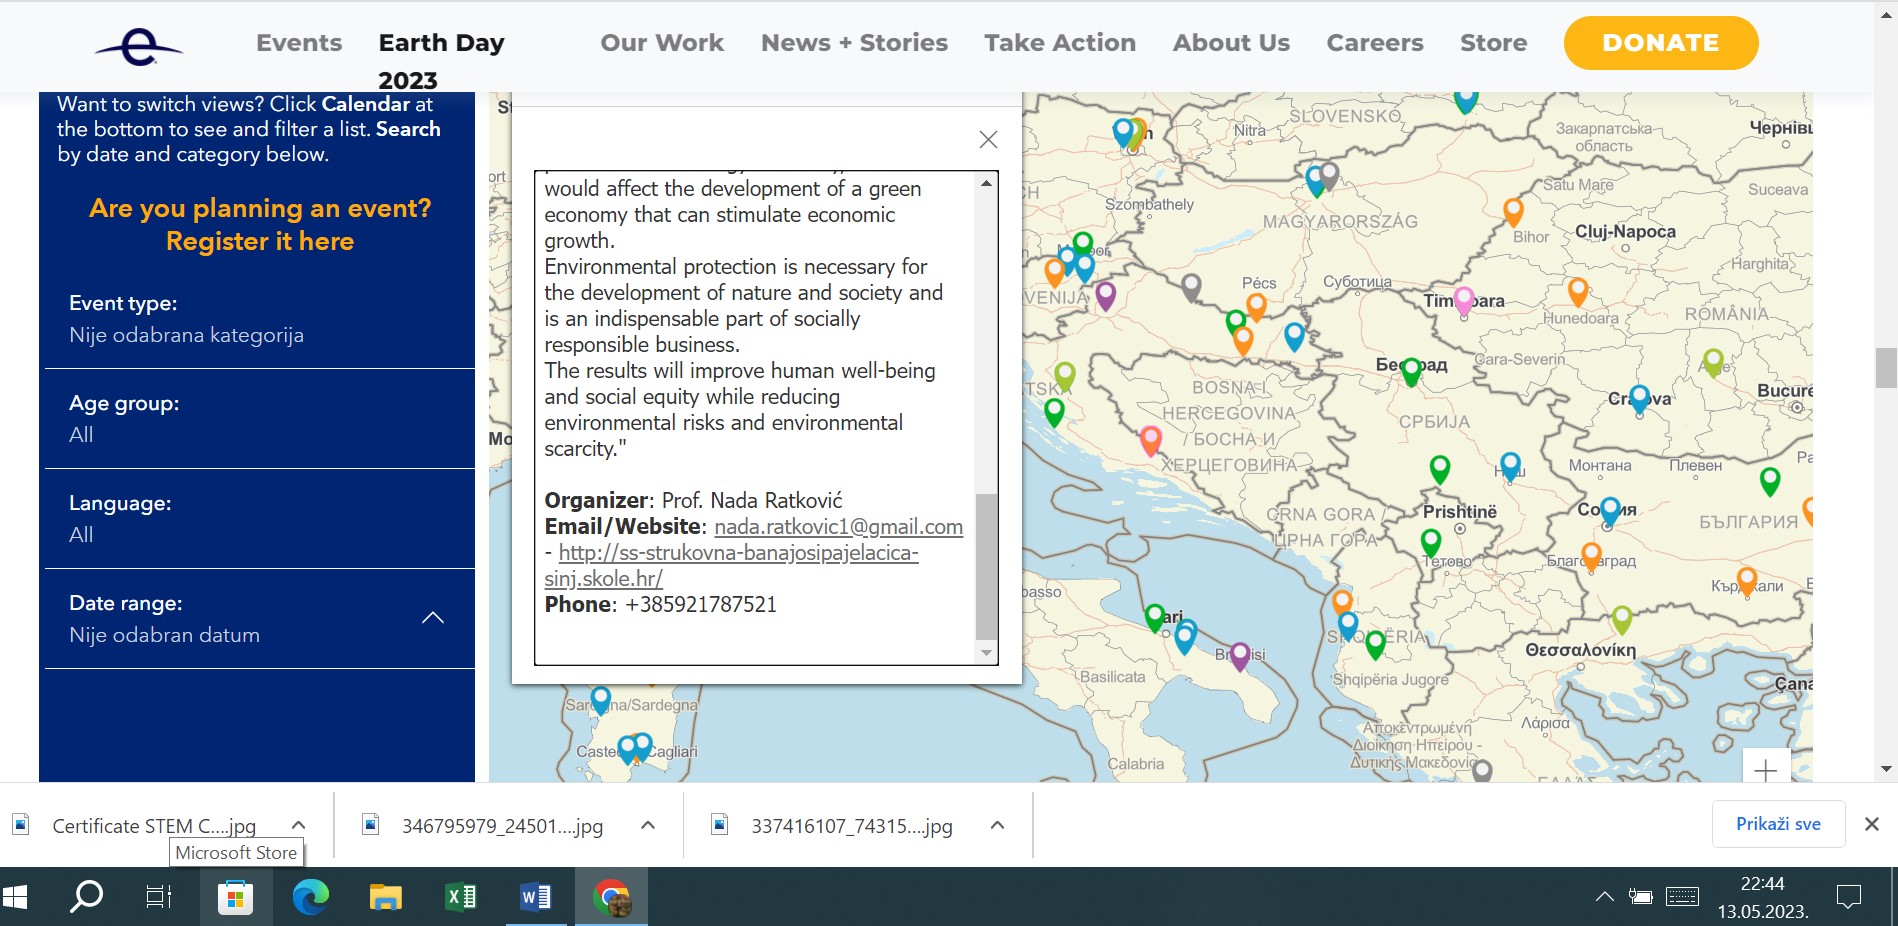Email nada.ratkovic1@gmail.com link

click(x=838, y=527)
